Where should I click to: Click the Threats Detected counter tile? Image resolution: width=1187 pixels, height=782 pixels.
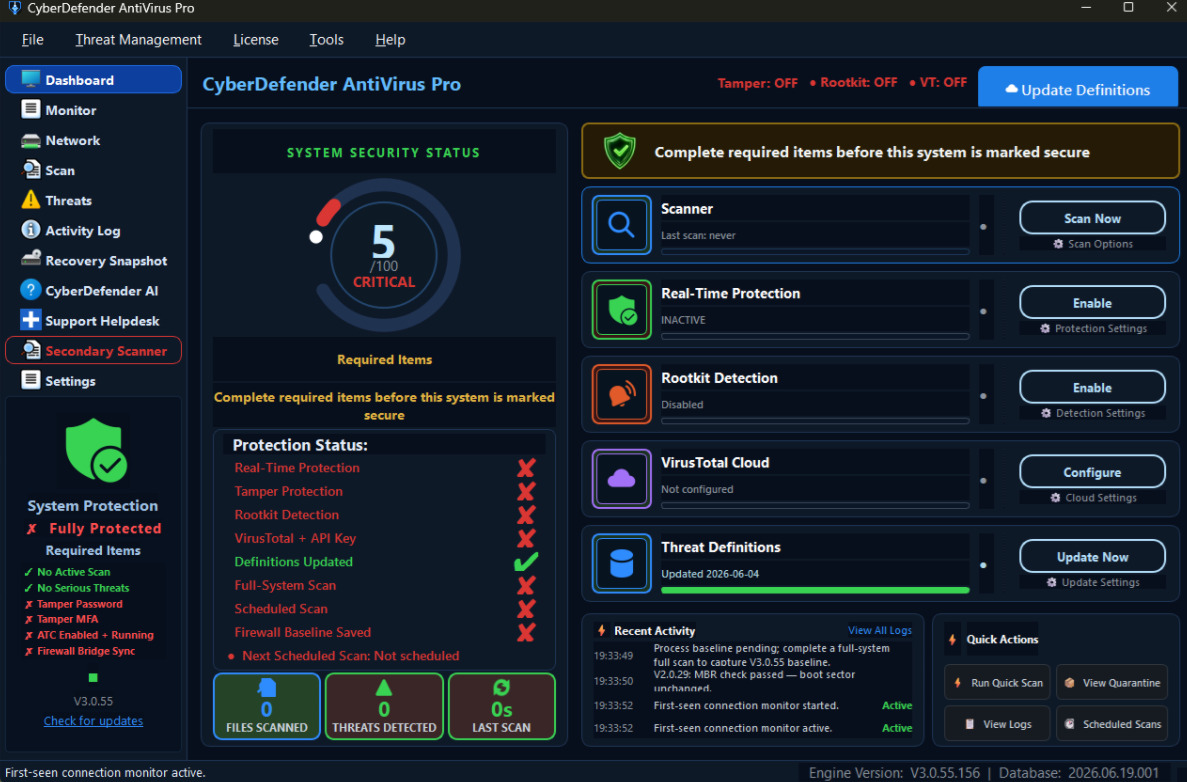(x=384, y=706)
